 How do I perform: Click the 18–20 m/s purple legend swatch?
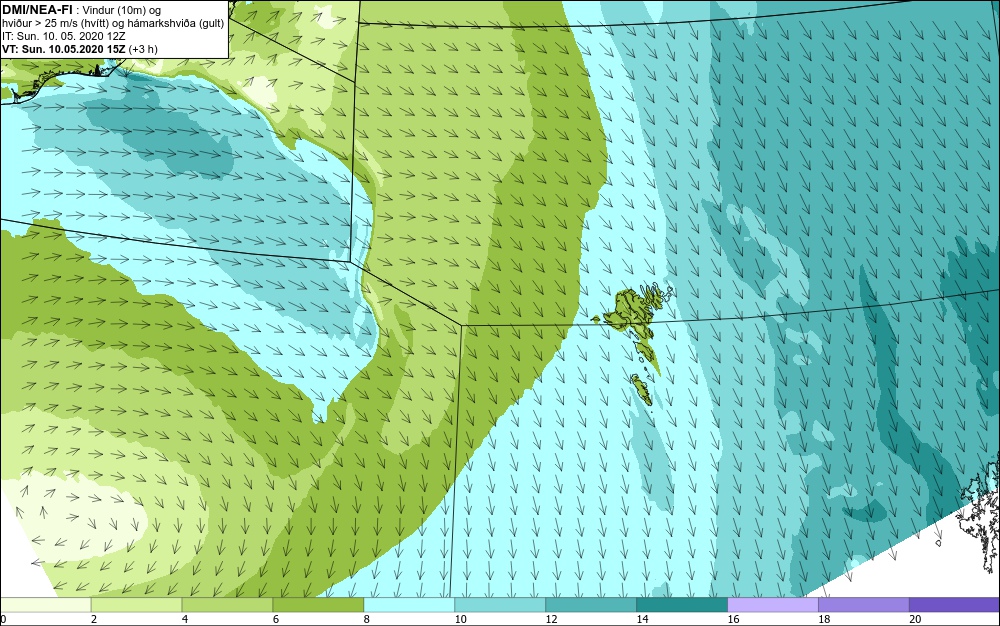(864, 605)
